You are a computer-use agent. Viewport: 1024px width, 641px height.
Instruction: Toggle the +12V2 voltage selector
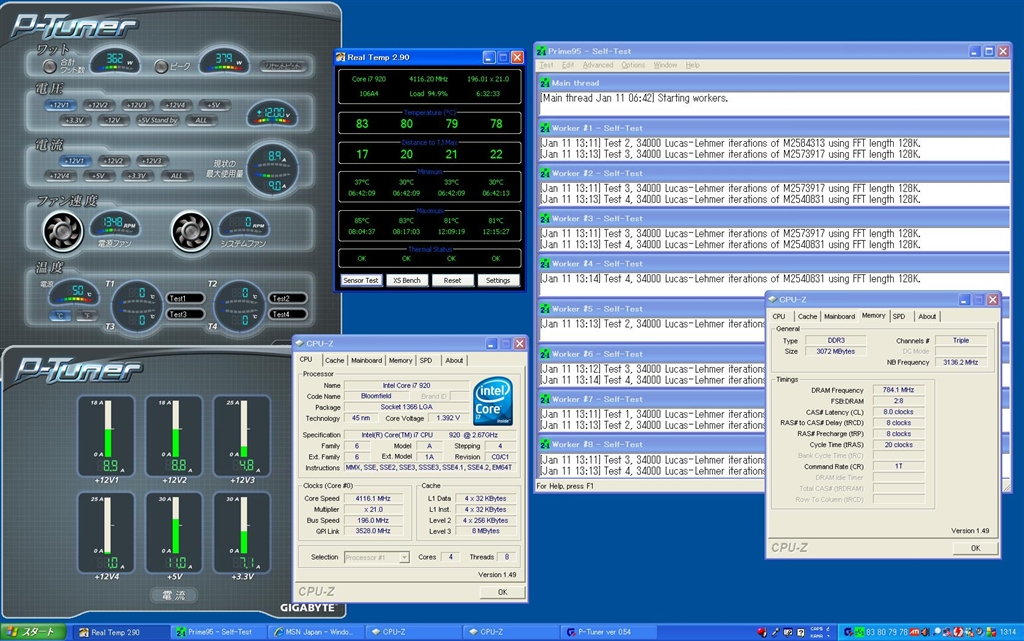click(x=97, y=105)
